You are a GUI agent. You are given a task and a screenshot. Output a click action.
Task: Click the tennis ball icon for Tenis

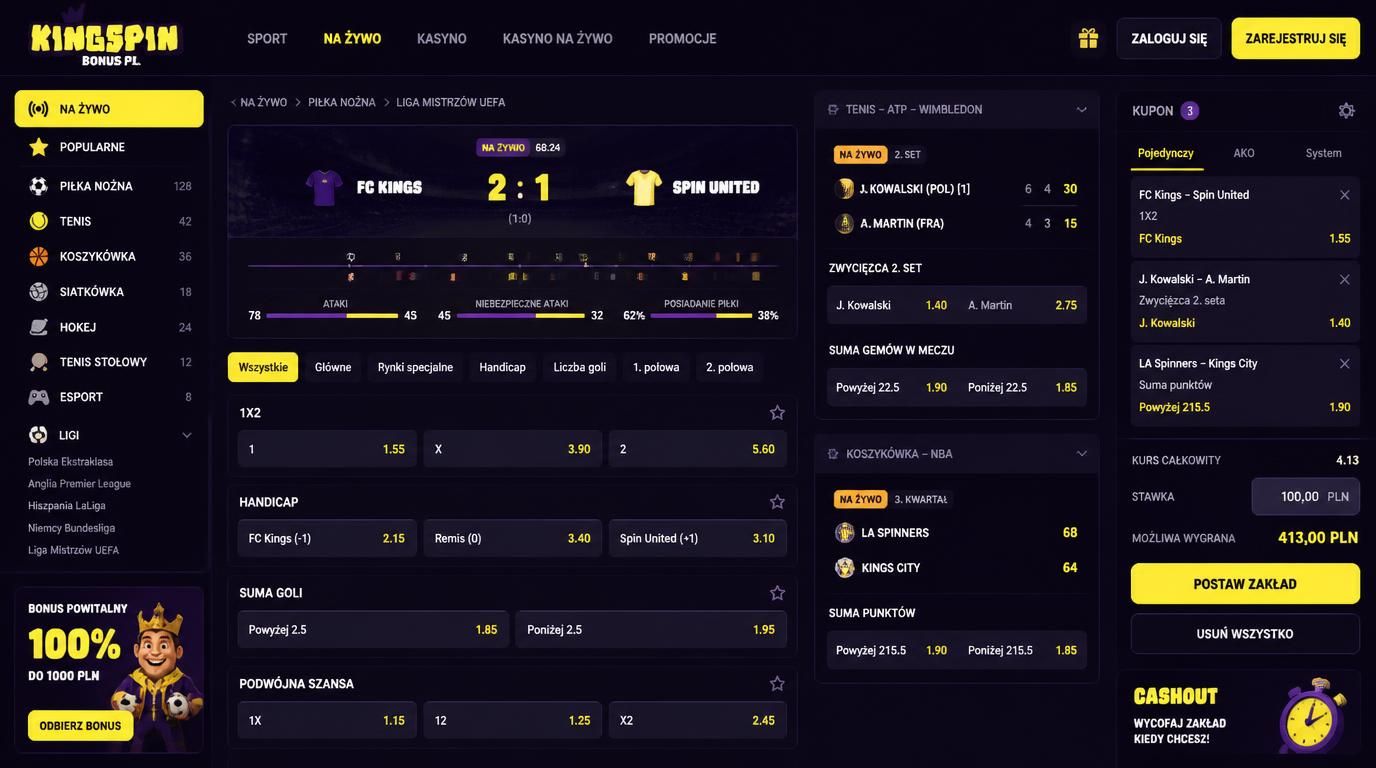39,221
